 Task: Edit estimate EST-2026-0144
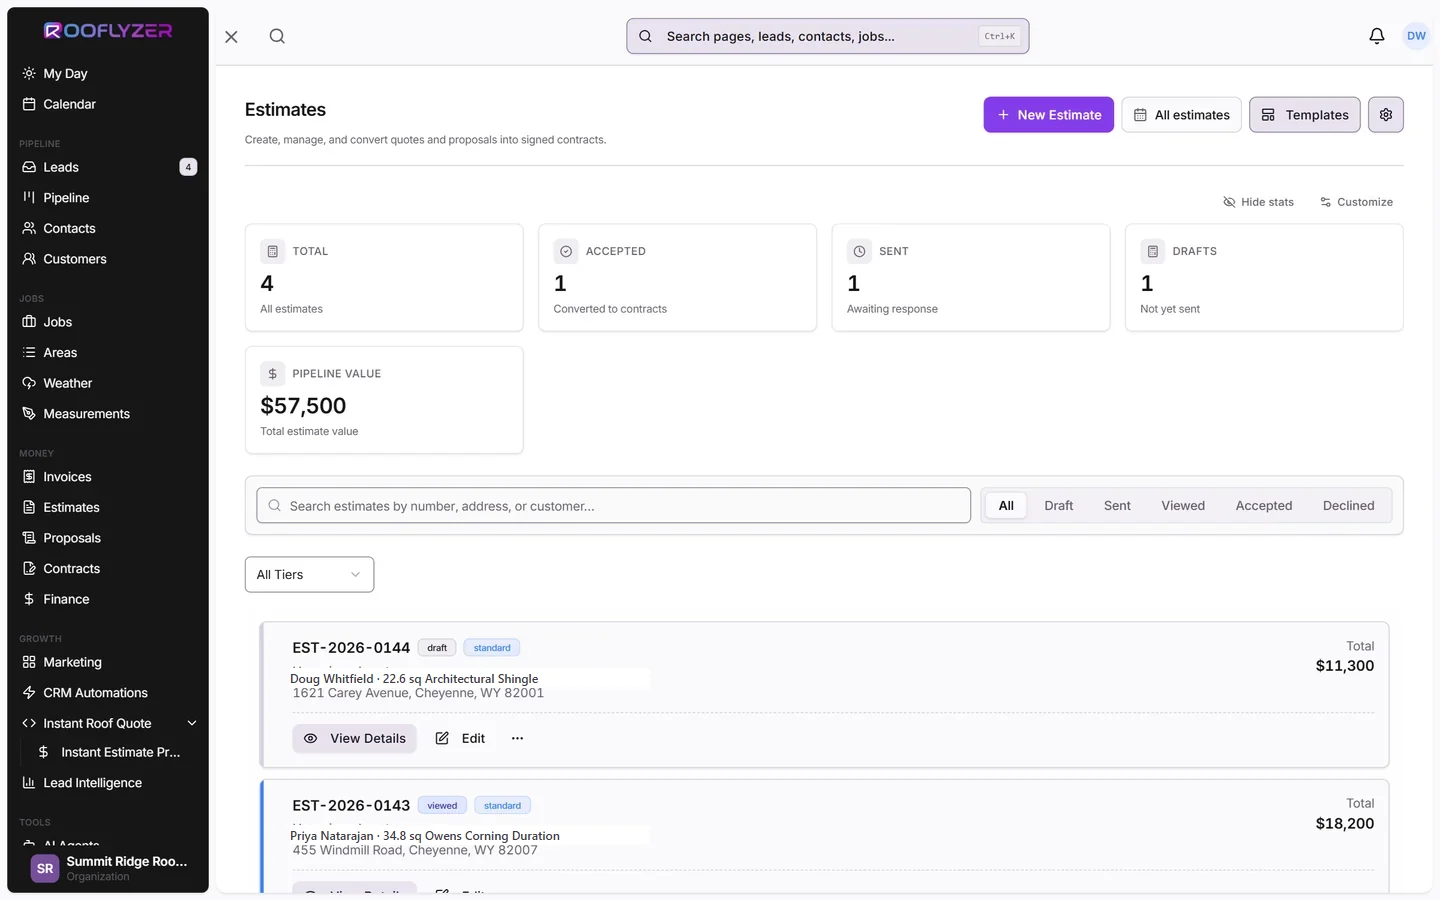(x=460, y=738)
